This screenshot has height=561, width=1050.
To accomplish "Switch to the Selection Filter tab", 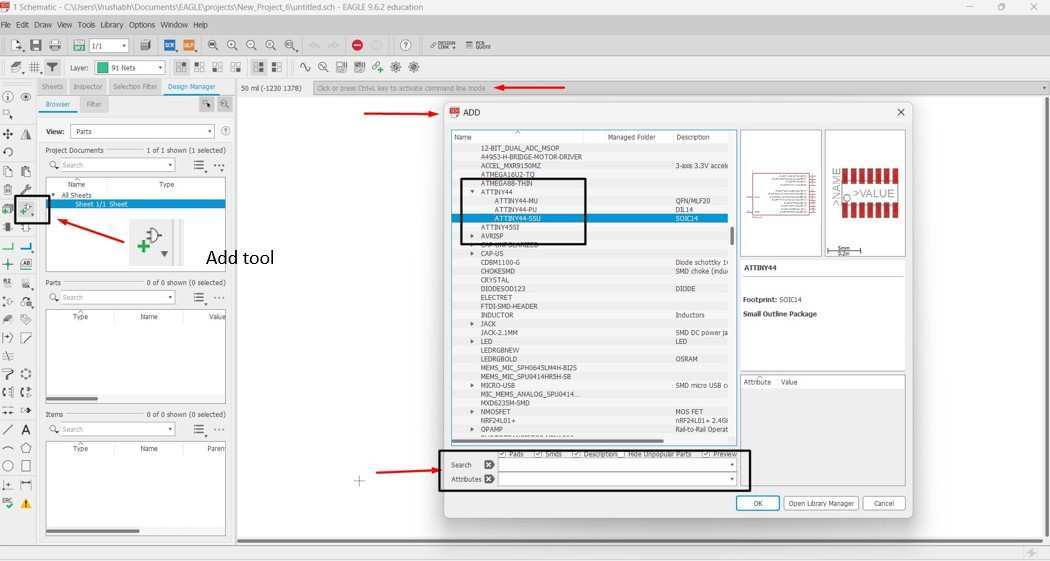I will [x=135, y=86].
